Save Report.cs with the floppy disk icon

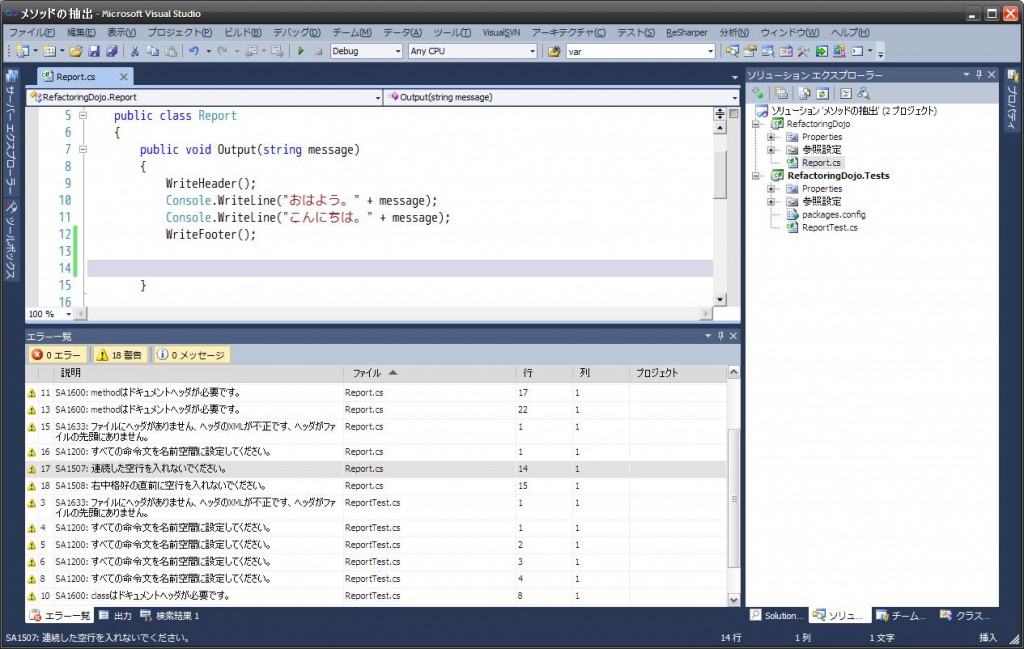94,51
